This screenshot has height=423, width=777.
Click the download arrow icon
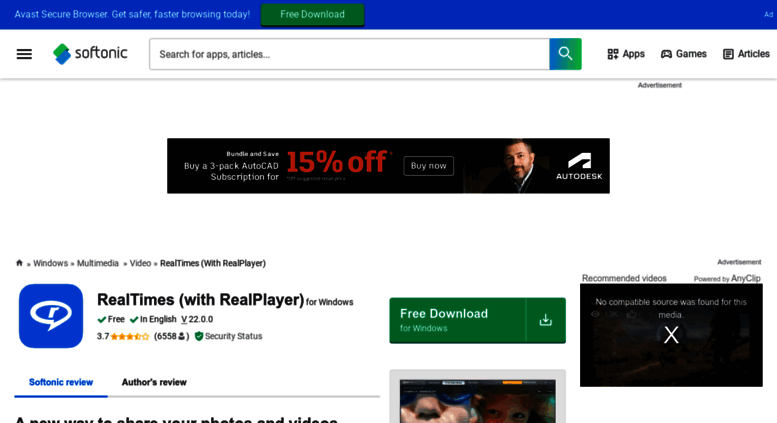[x=546, y=320]
